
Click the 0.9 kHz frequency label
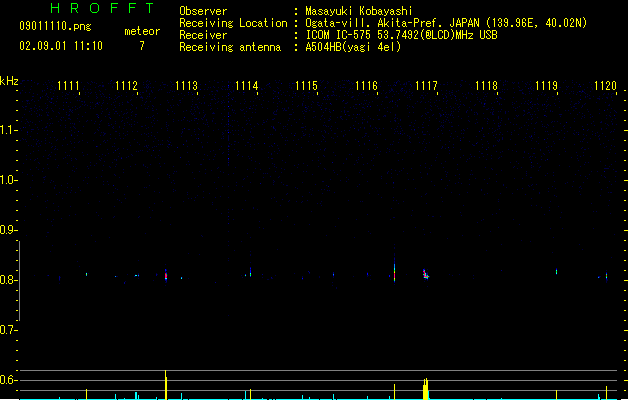(8, 230)
